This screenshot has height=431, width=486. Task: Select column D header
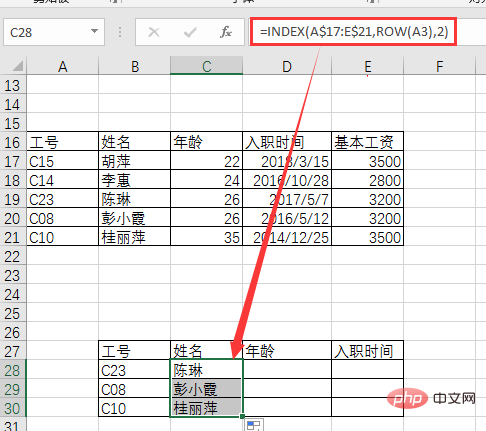pyautogui.click(x=287, y=66)
